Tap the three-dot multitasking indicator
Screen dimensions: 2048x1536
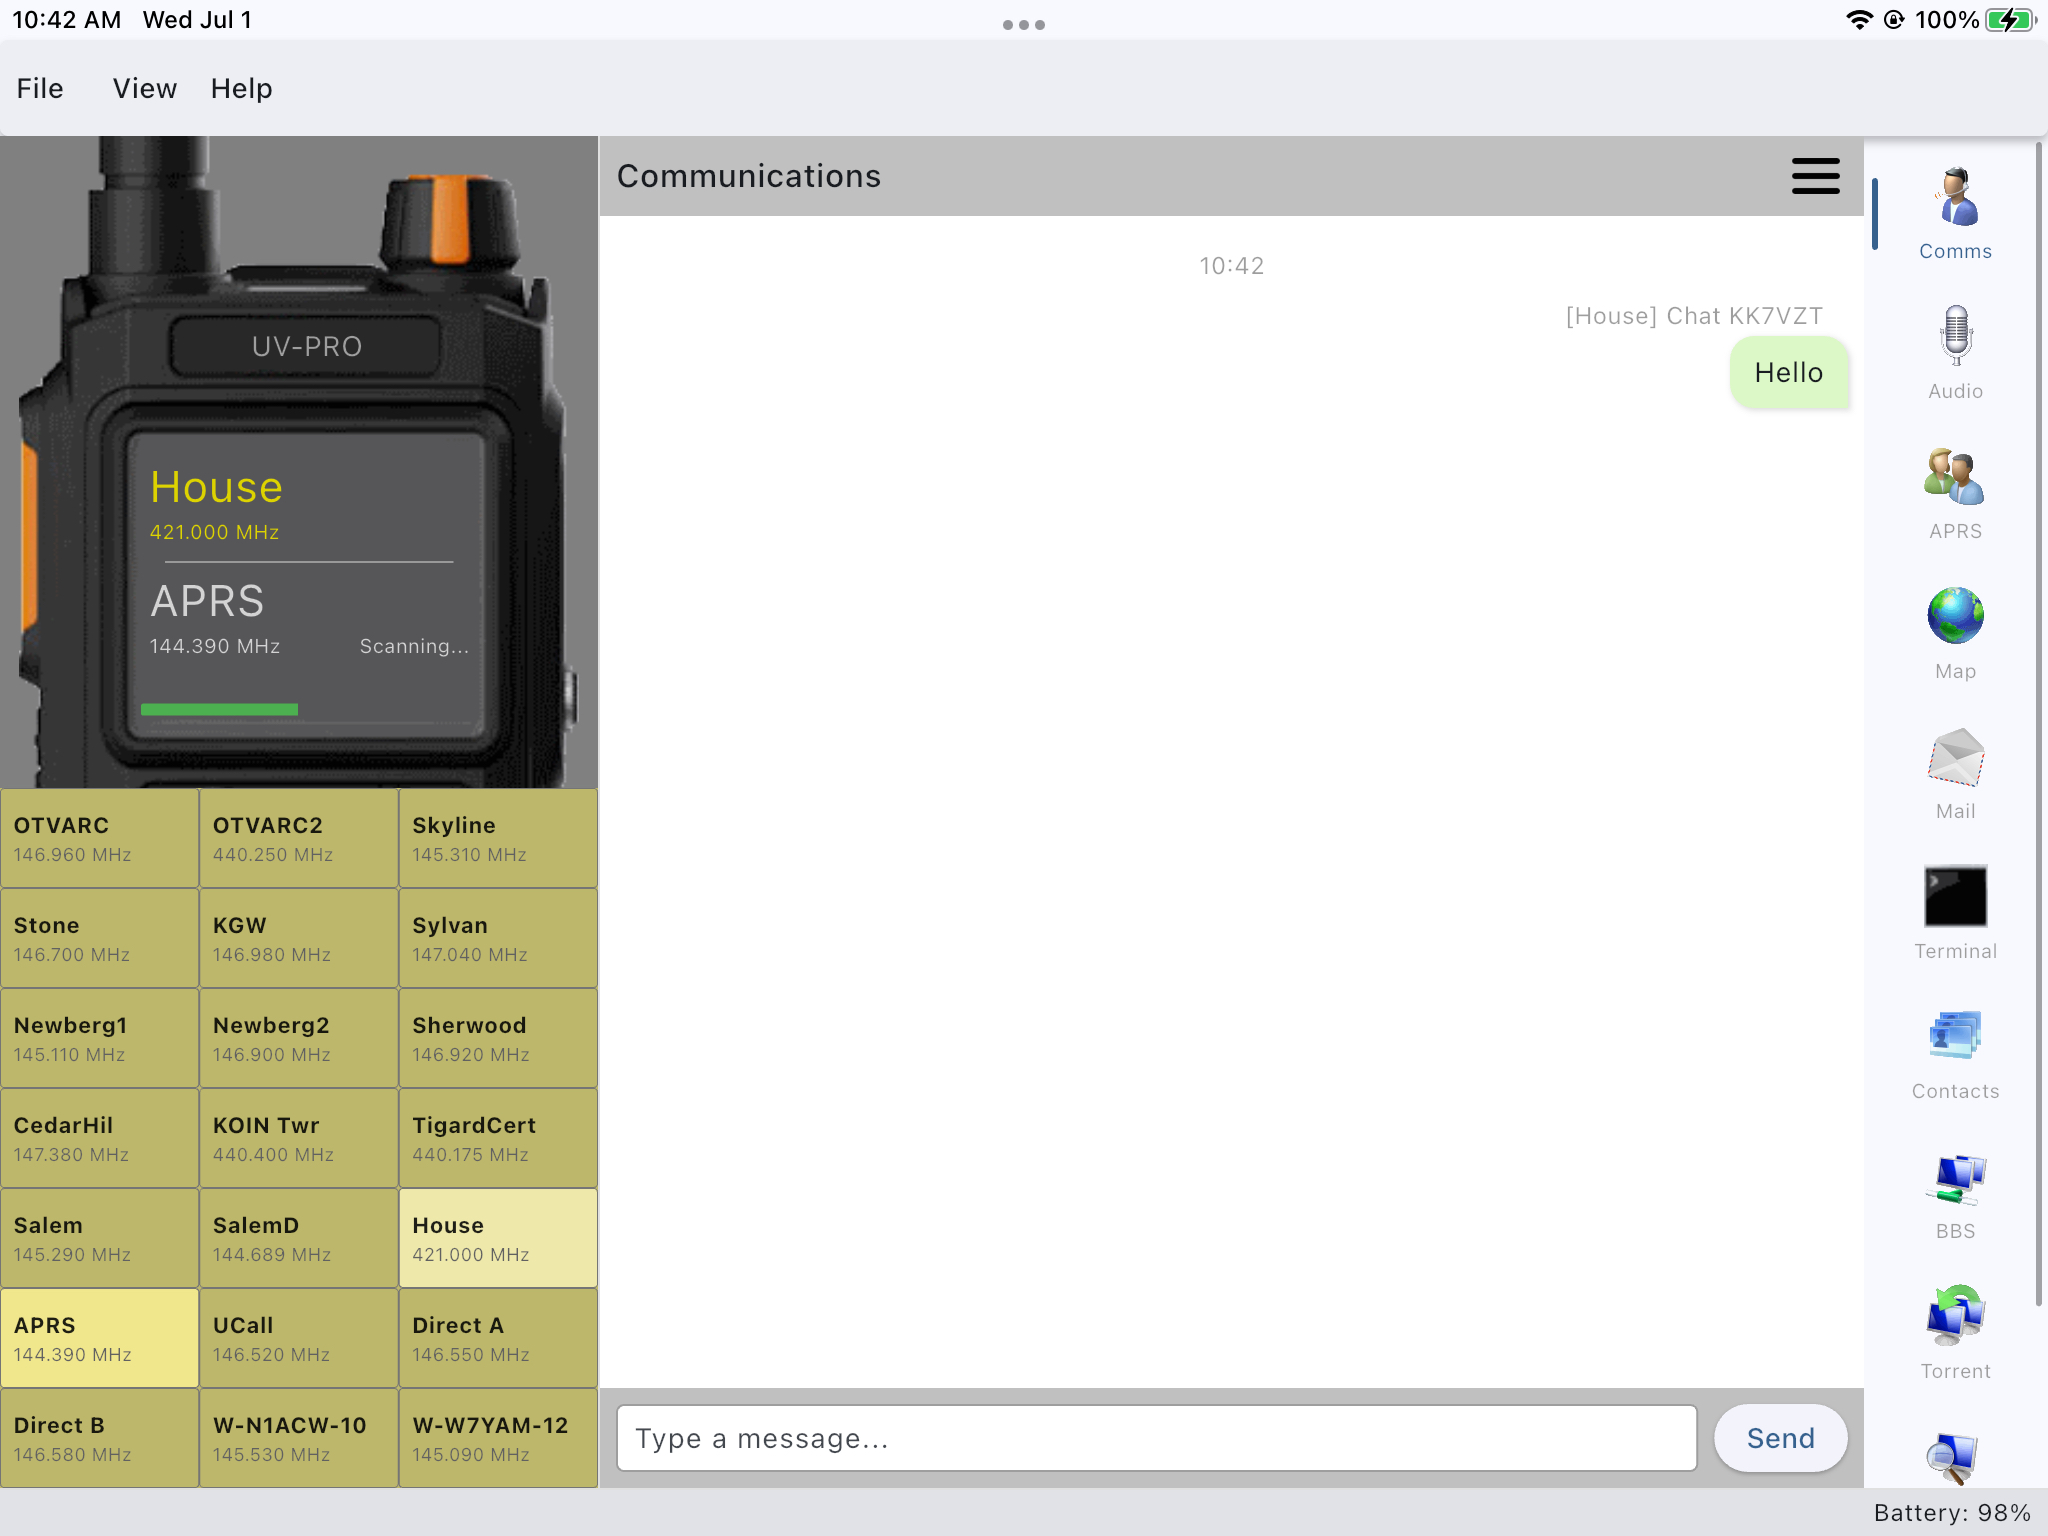[x=1024, y=25]
